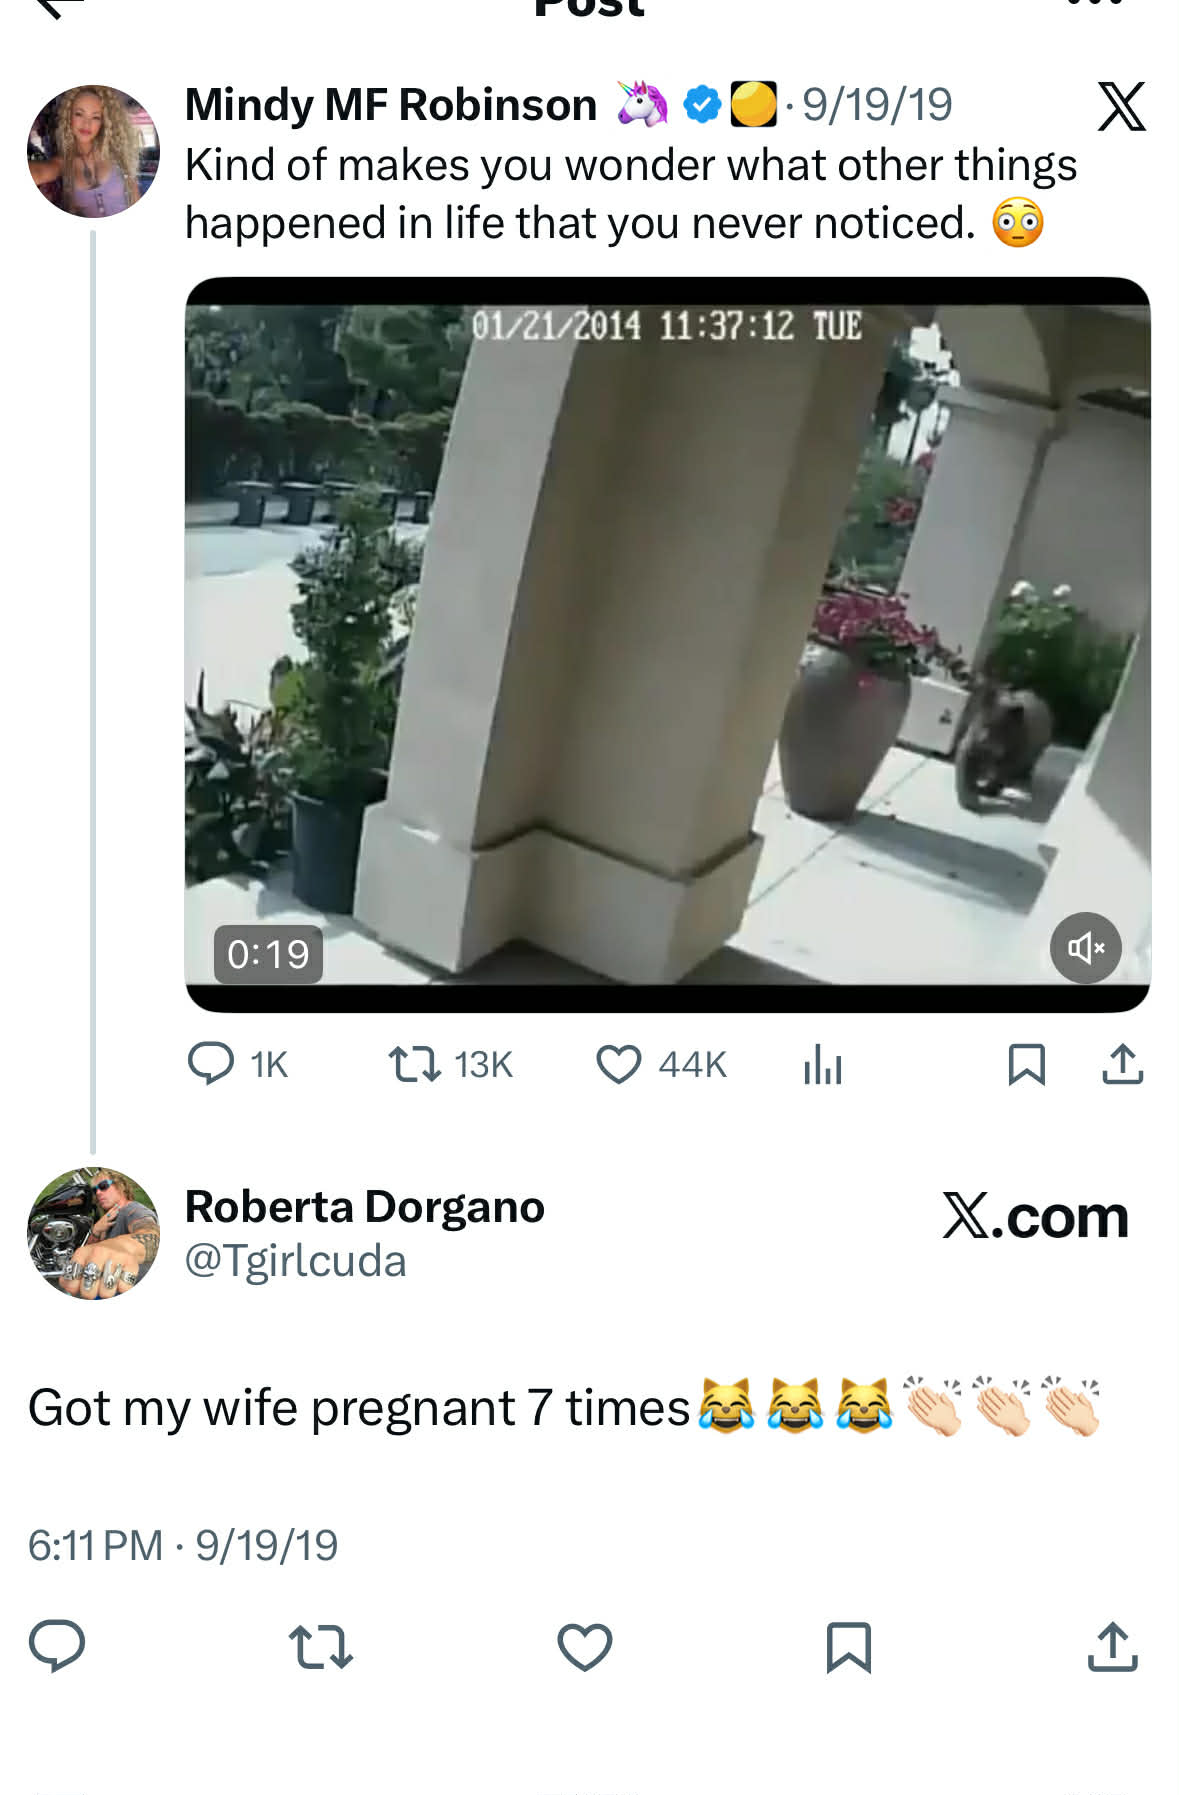The image size is (1179, 1795).
Task: Repost Roberta Dorgano's reply
Action: [320, 1646]
